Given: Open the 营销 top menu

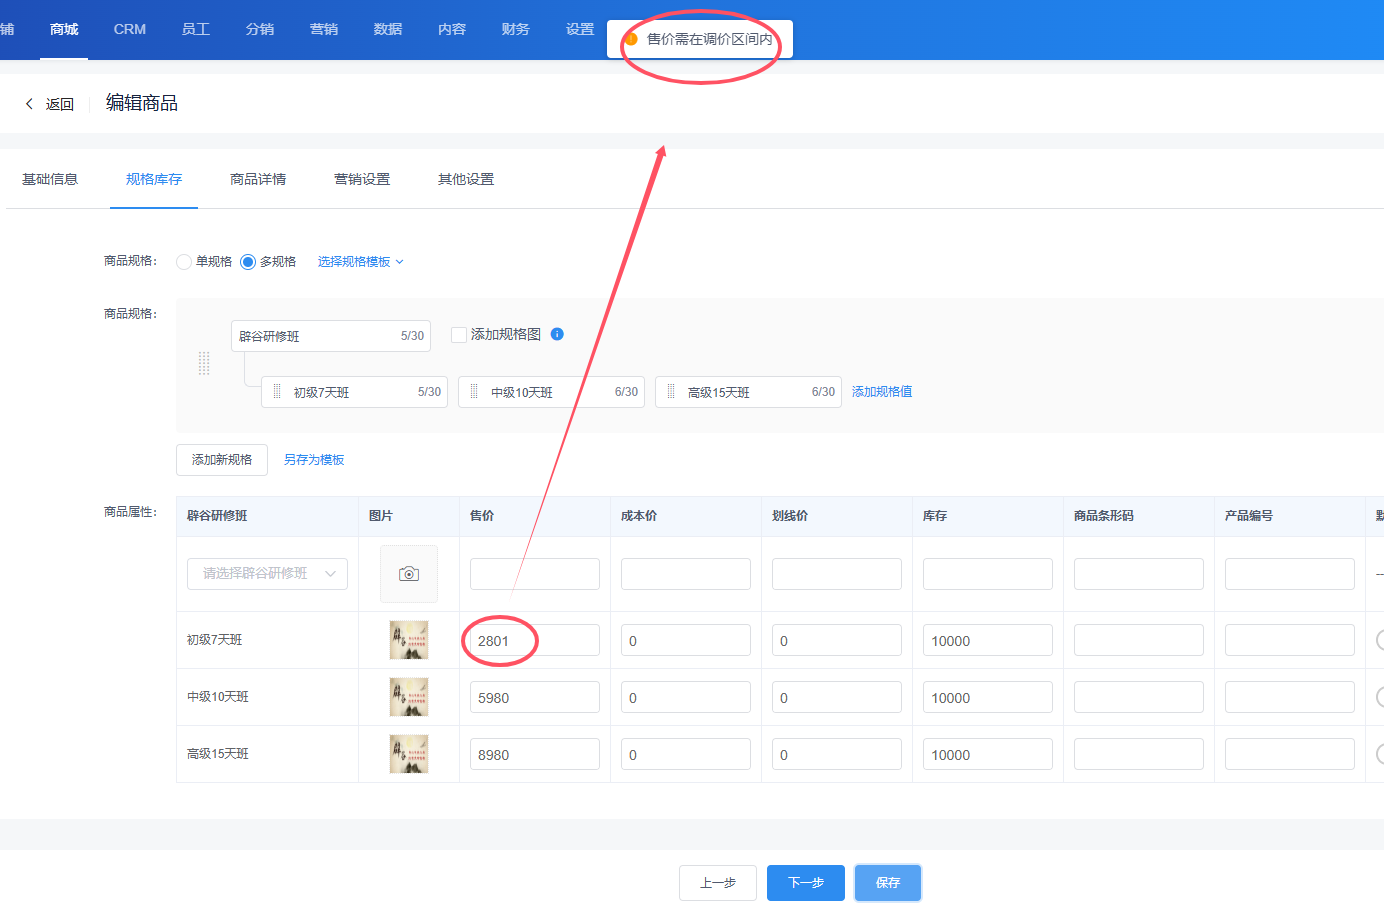Looking at the screenshot, I should click(324, 29).
